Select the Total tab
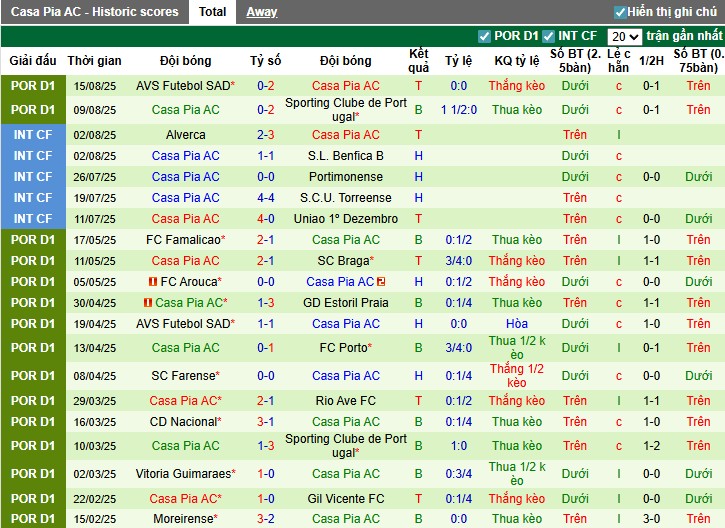Screen dimensions: 725x528 click(x=212, y=12)
